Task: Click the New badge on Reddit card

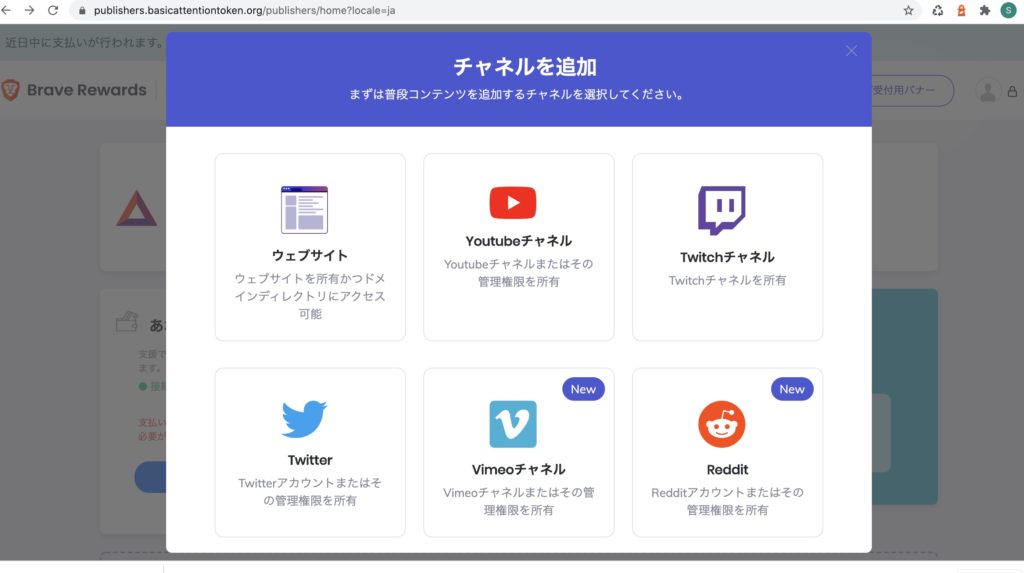Action: 792,389
